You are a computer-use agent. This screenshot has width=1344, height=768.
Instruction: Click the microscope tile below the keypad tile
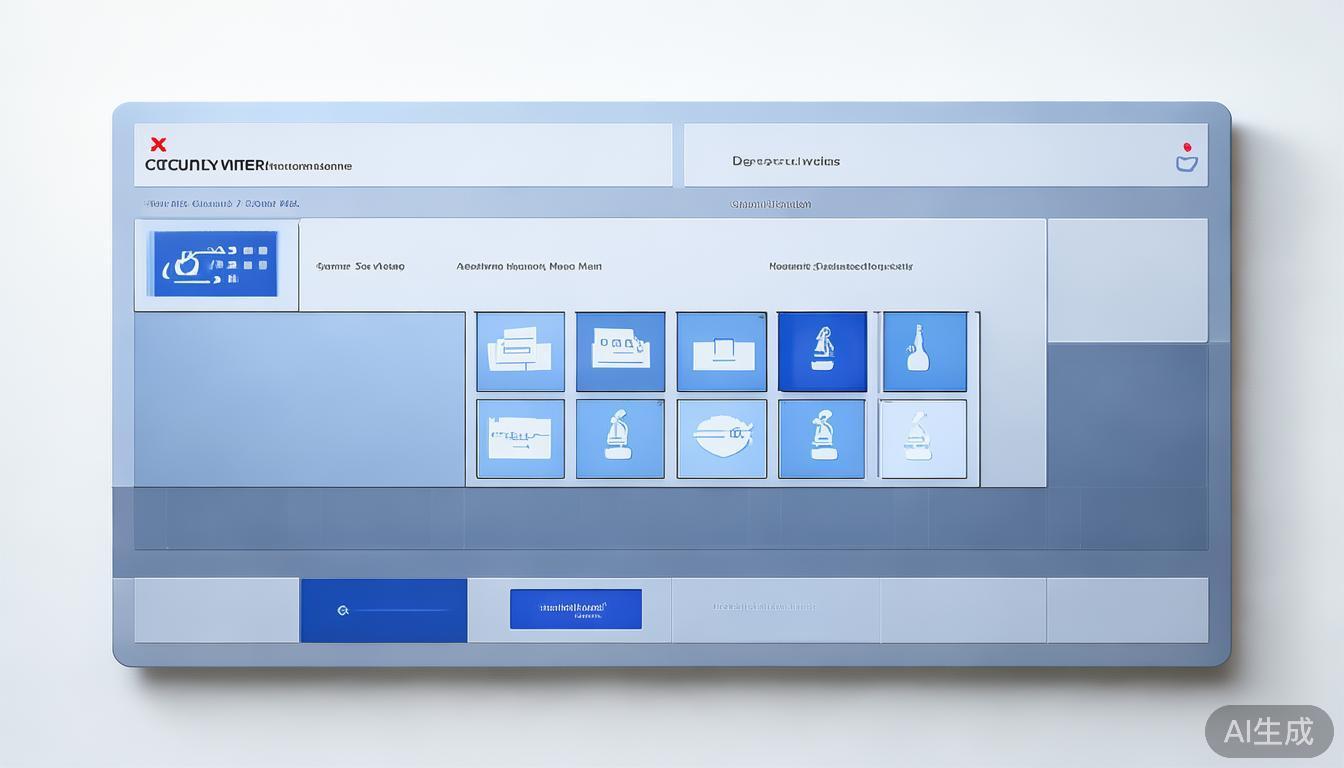point(620,439)
